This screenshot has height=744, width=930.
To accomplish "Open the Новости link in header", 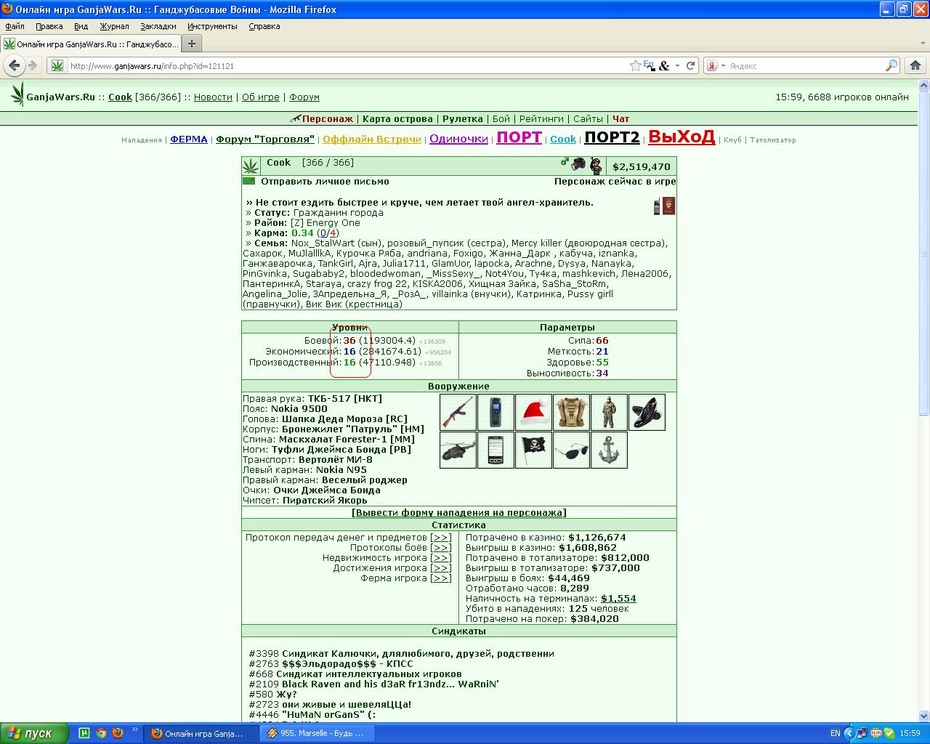I will [x=213, y=97].
